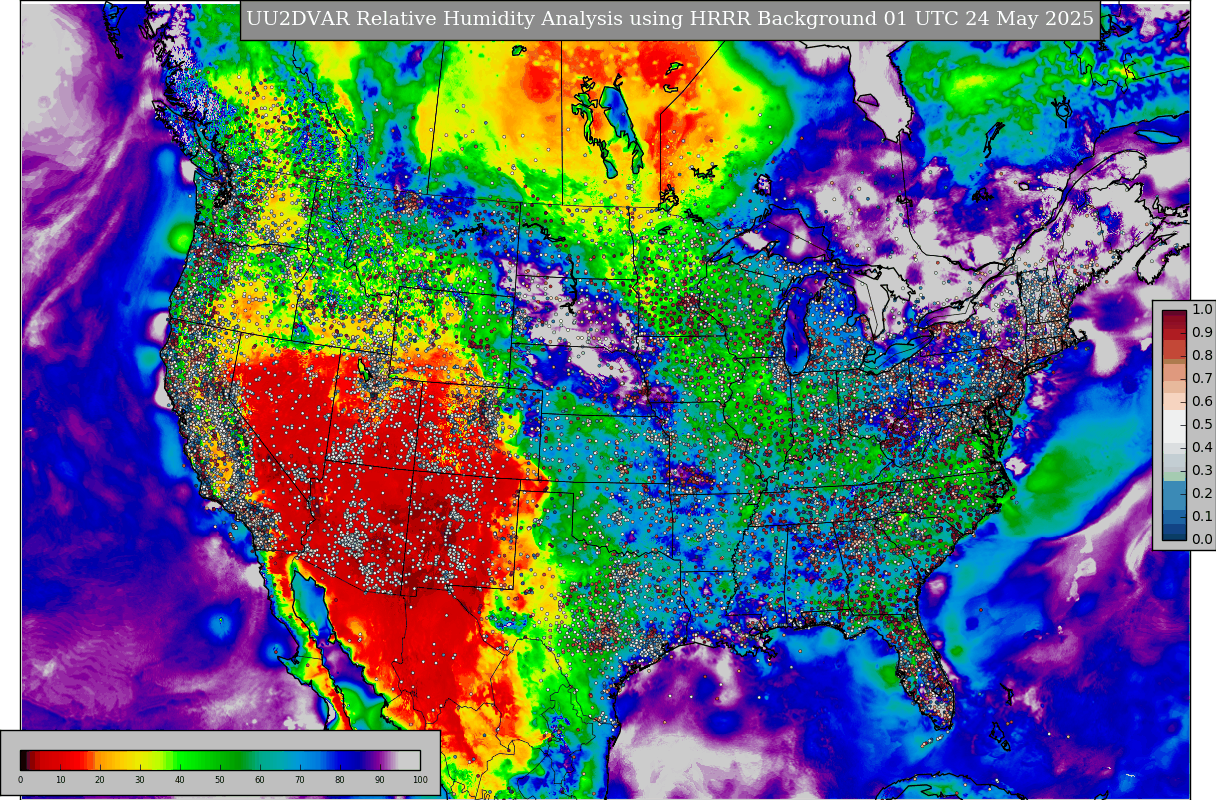Click the '60' tick label on the humidity scale
Screen dimensions: 1216x800
(x=260, y=780)
